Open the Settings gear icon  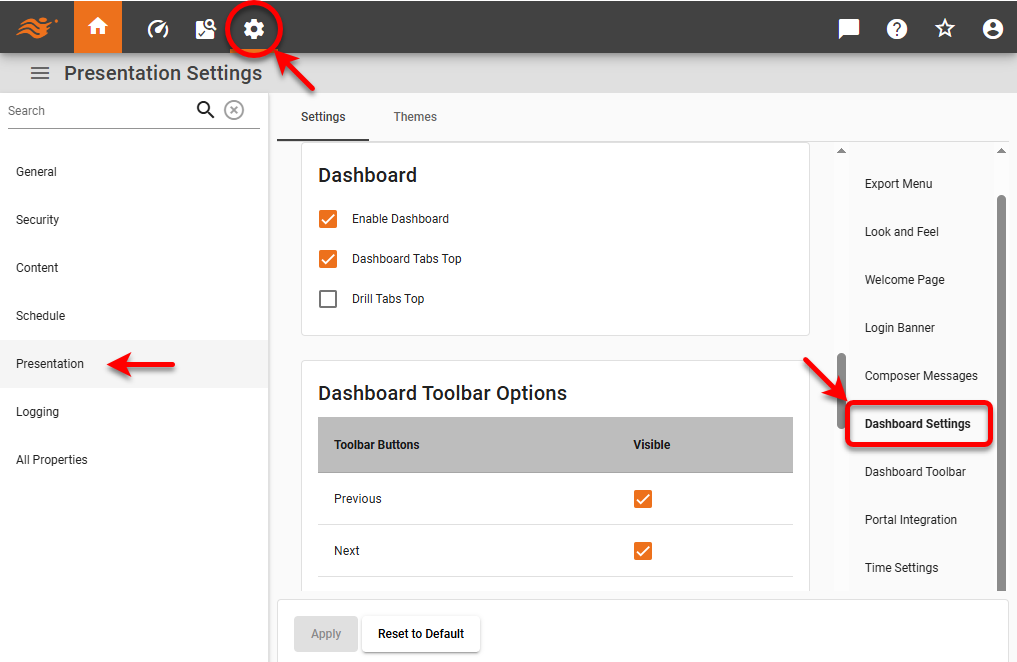[254, 28]
